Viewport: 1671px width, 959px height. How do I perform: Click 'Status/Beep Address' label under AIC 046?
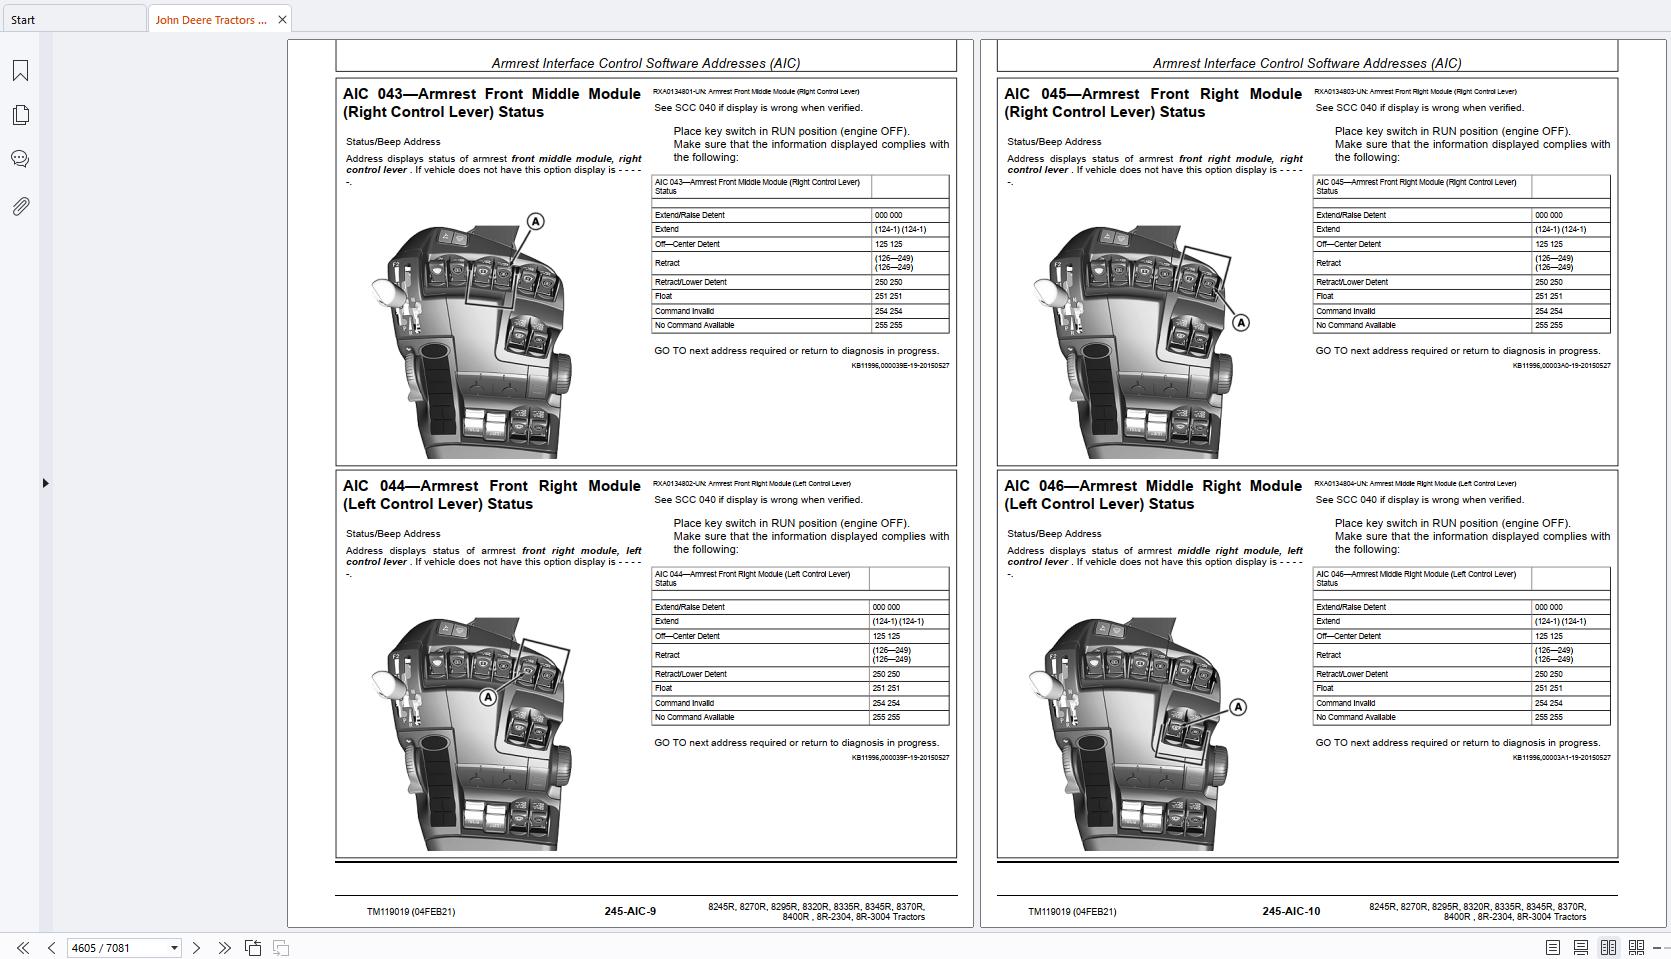point(1054,534)
